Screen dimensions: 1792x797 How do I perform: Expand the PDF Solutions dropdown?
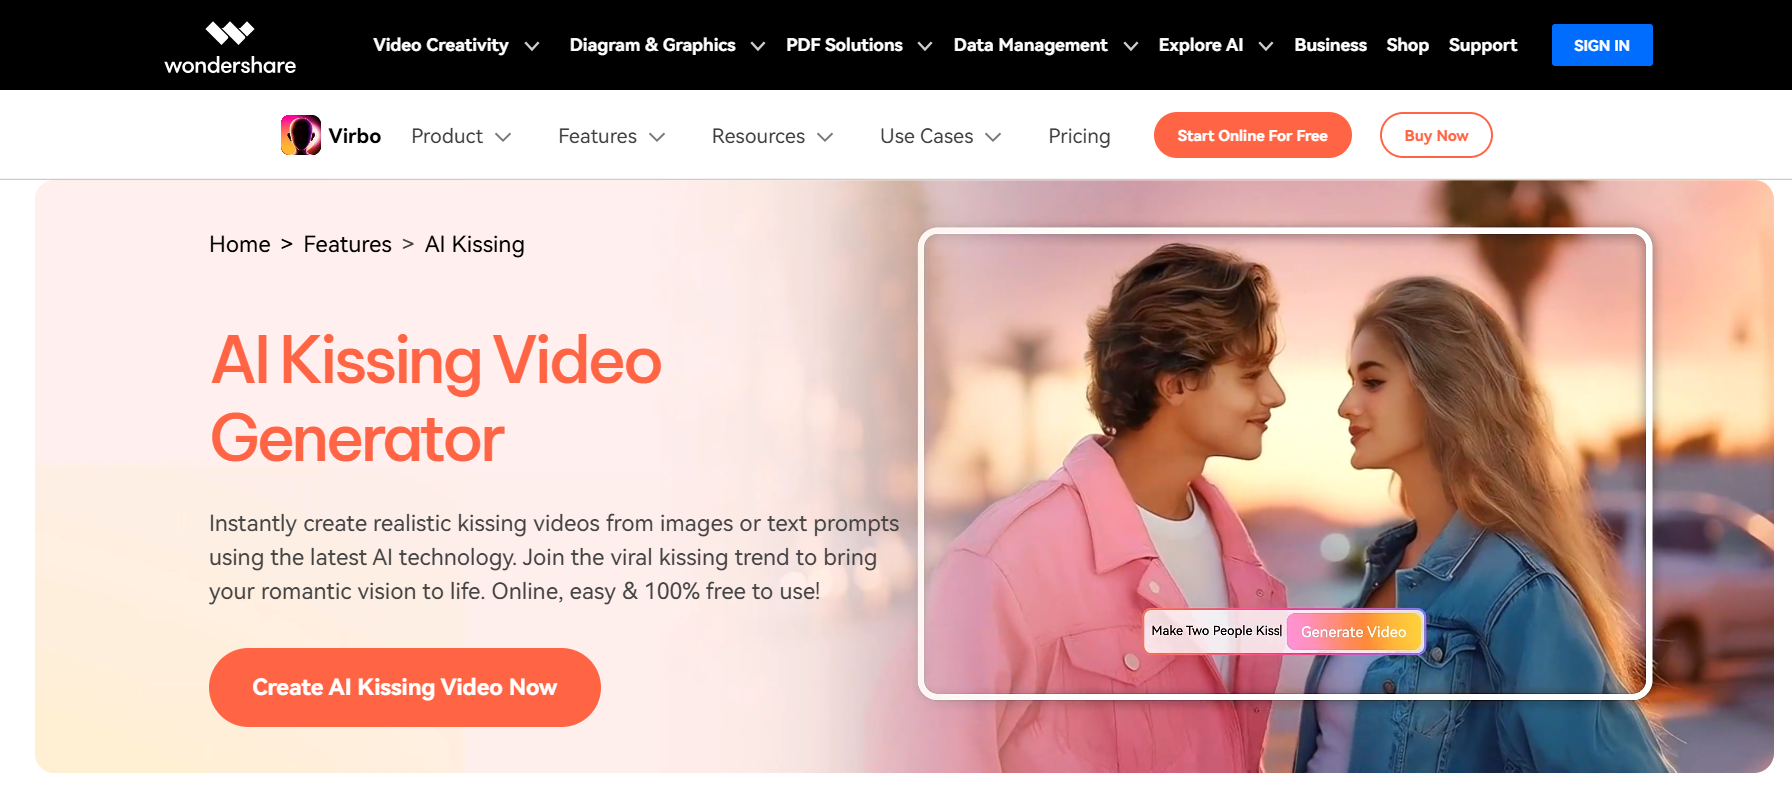pos(858,45)
